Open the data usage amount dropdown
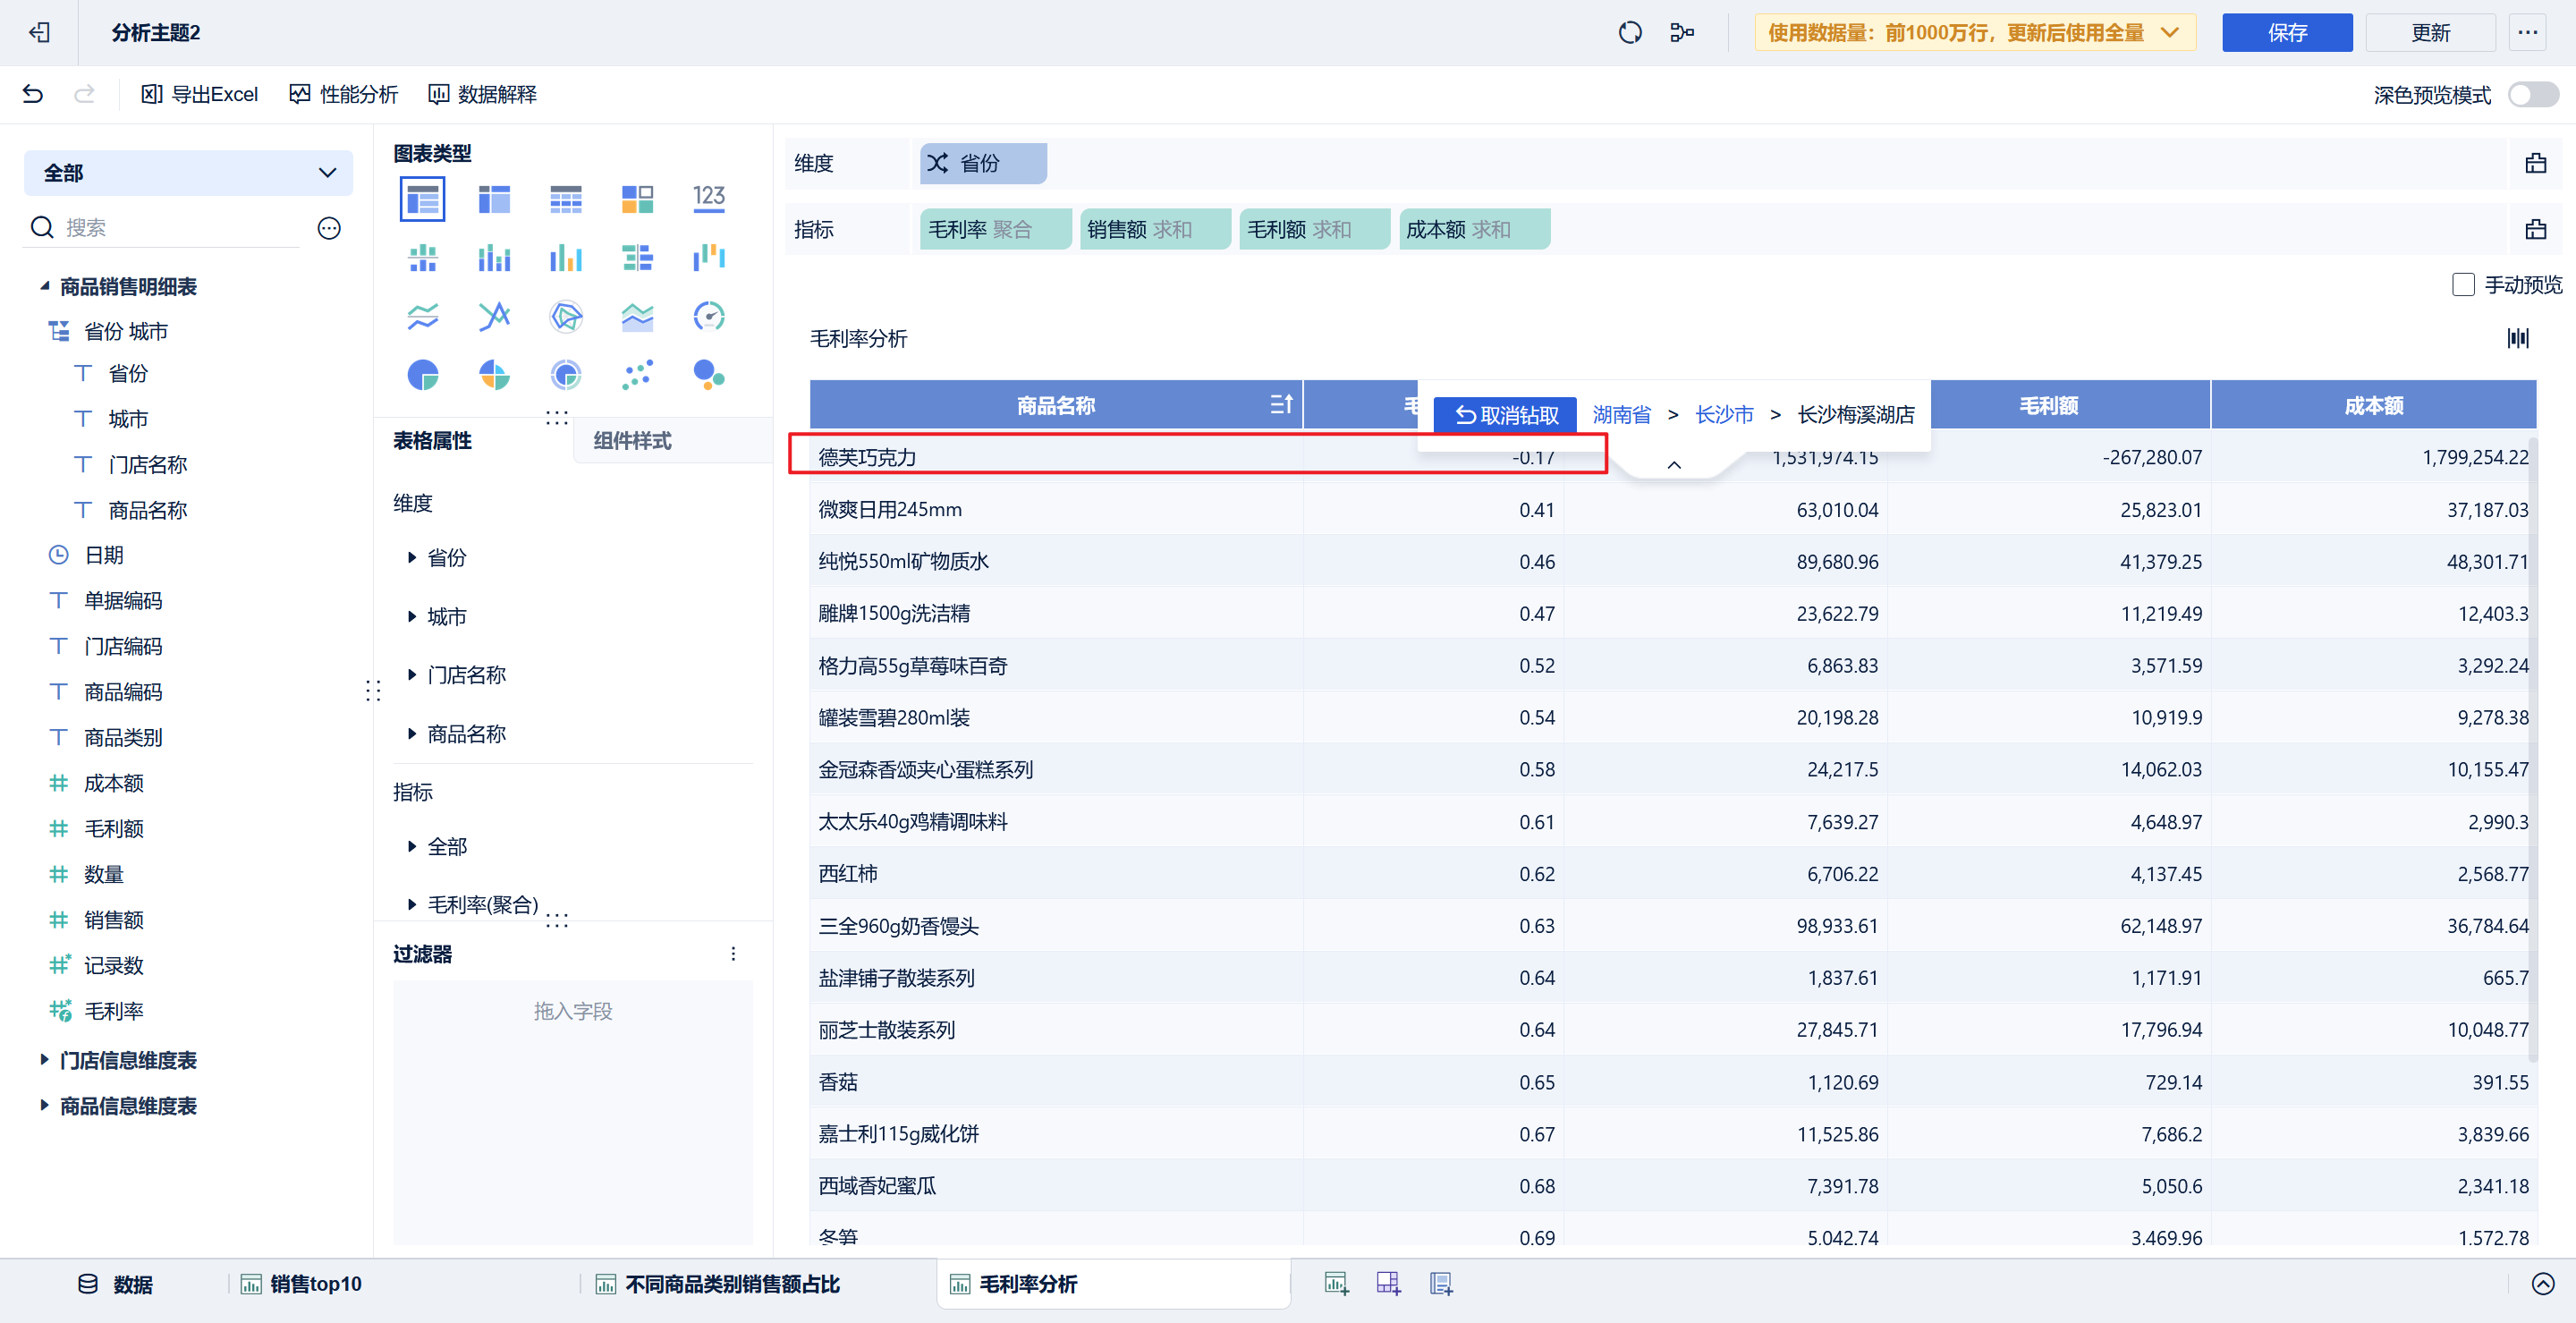The height and width of the screenshot is (1323, 2576). click(x=1974, y=33)
